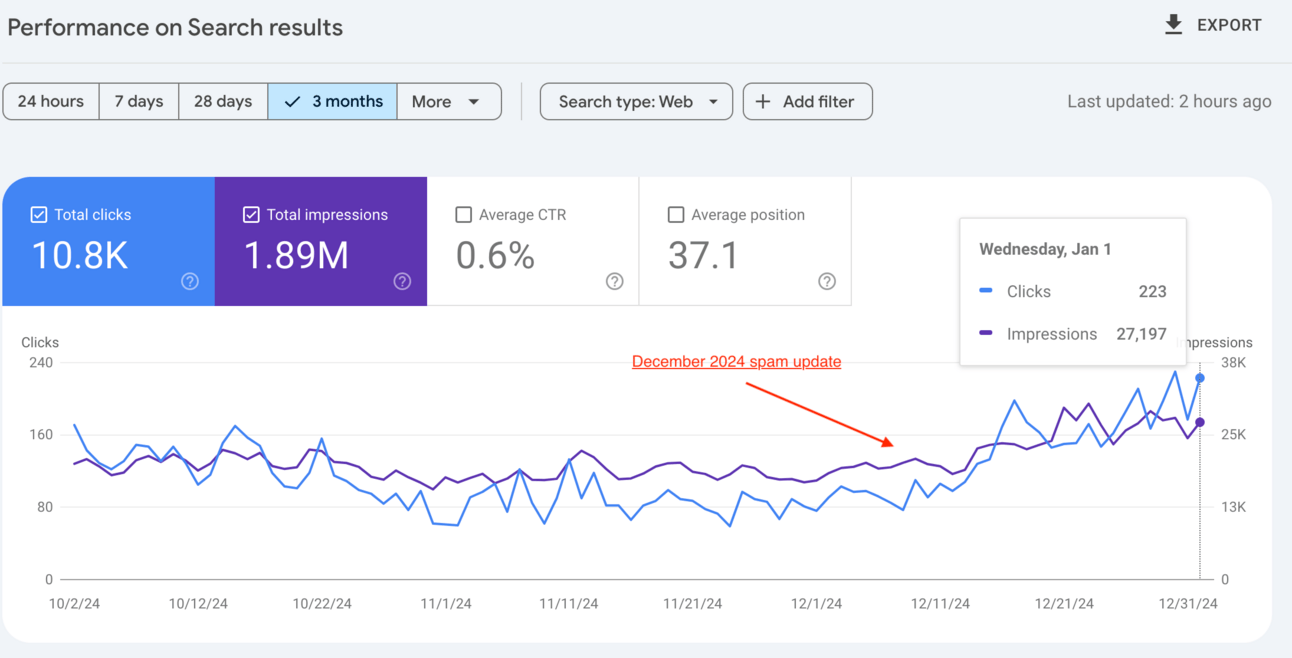This screenshot has width=1292, height=658.
Task: Click the Export download icon
Action: (x=1174, y=25)
